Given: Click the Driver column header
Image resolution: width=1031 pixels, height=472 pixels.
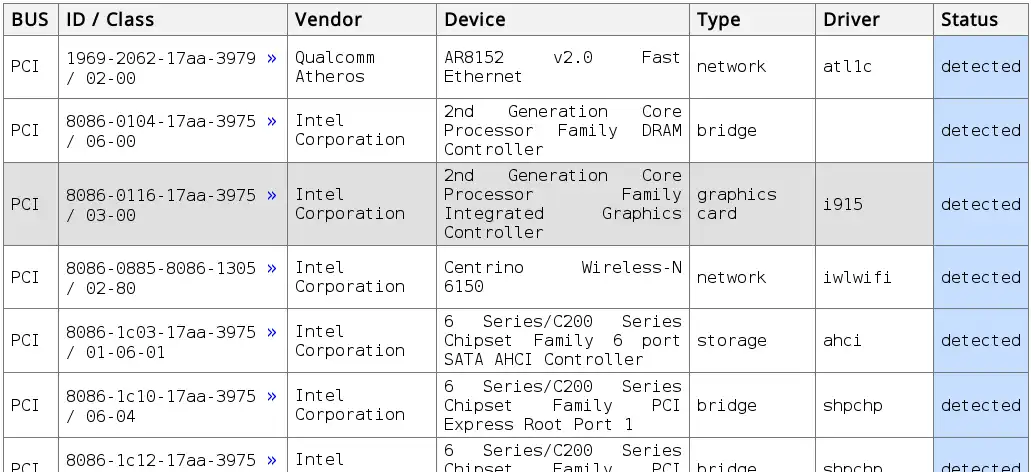Looking at the screenshot, I should point(875,20).
